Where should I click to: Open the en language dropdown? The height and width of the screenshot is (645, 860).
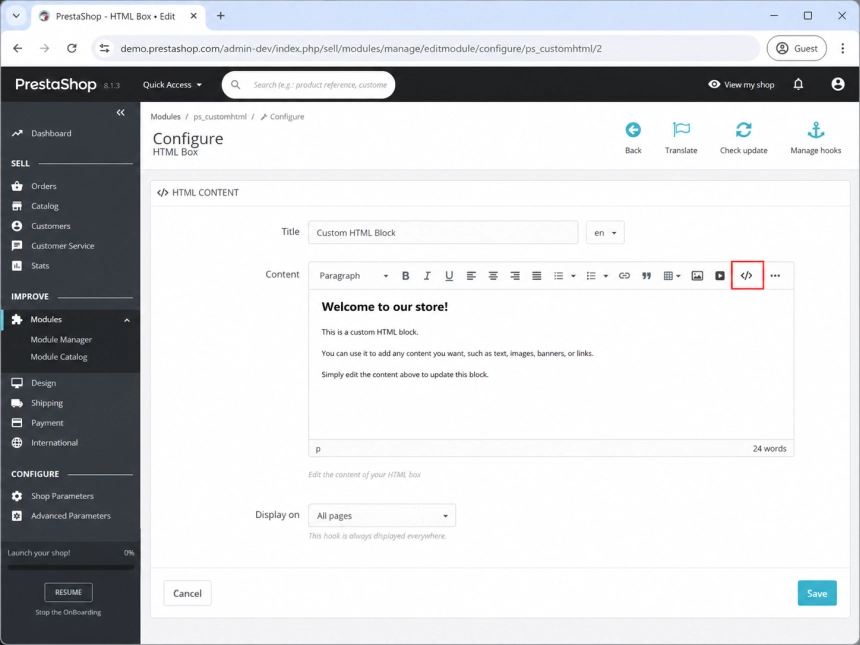coord(605,233)
